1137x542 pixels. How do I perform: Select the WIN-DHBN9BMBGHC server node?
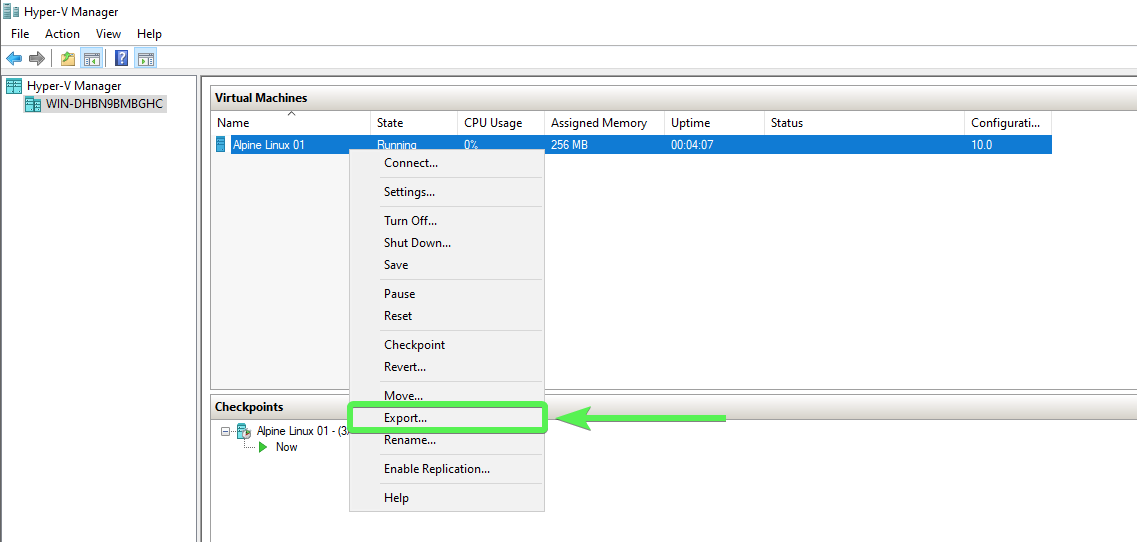point(94,104)
